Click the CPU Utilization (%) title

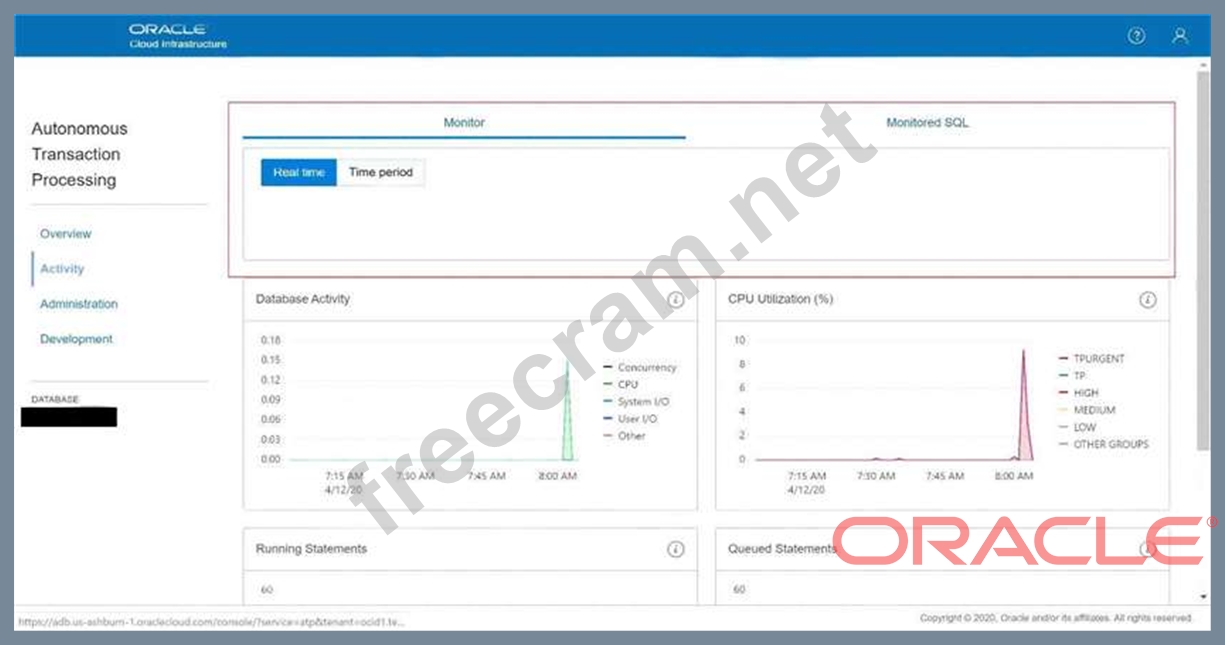781,299
